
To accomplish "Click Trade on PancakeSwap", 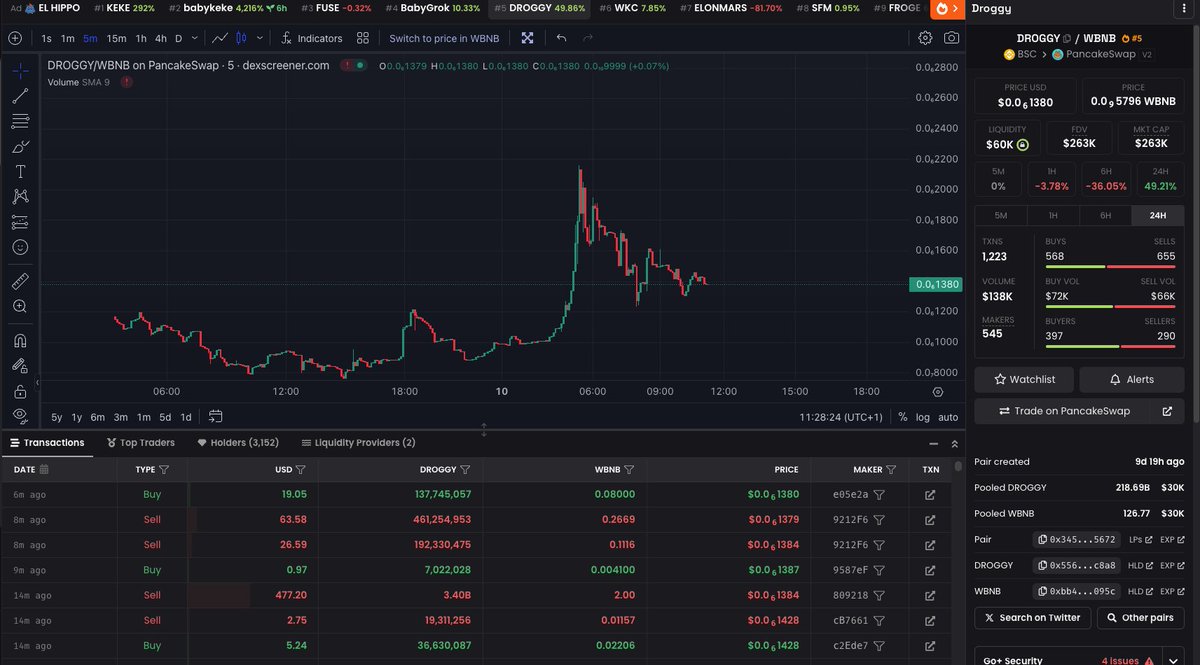I will pos(1064,411).
